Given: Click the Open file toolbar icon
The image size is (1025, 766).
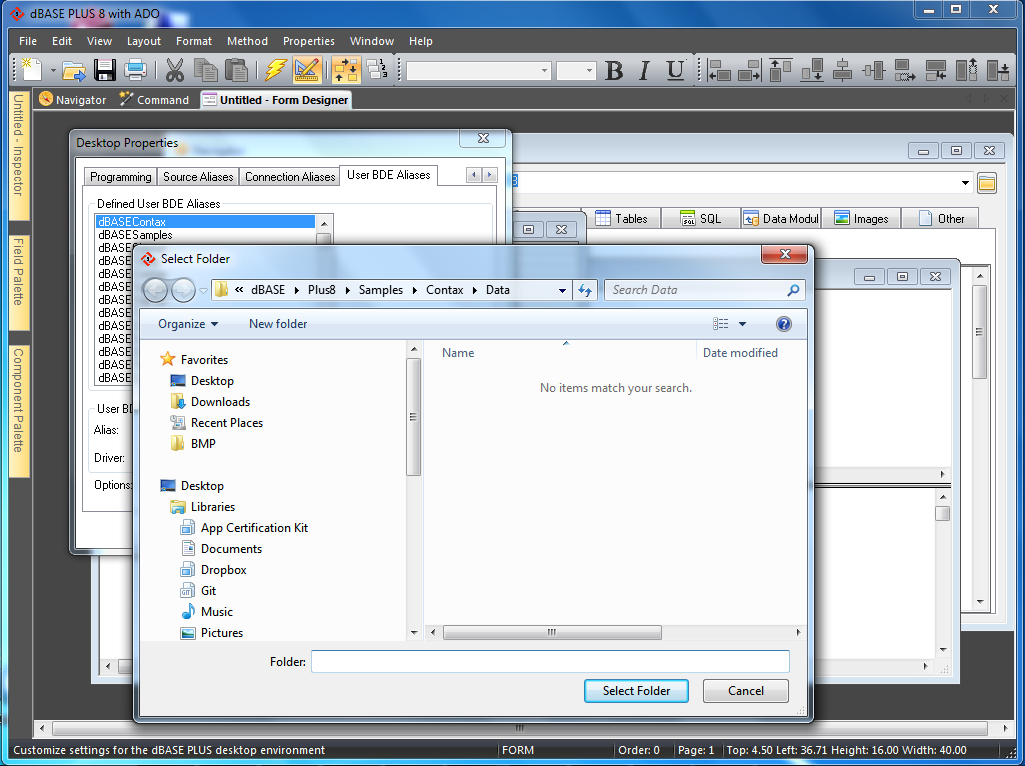Looking at the screenshot, I should (74, 70).
